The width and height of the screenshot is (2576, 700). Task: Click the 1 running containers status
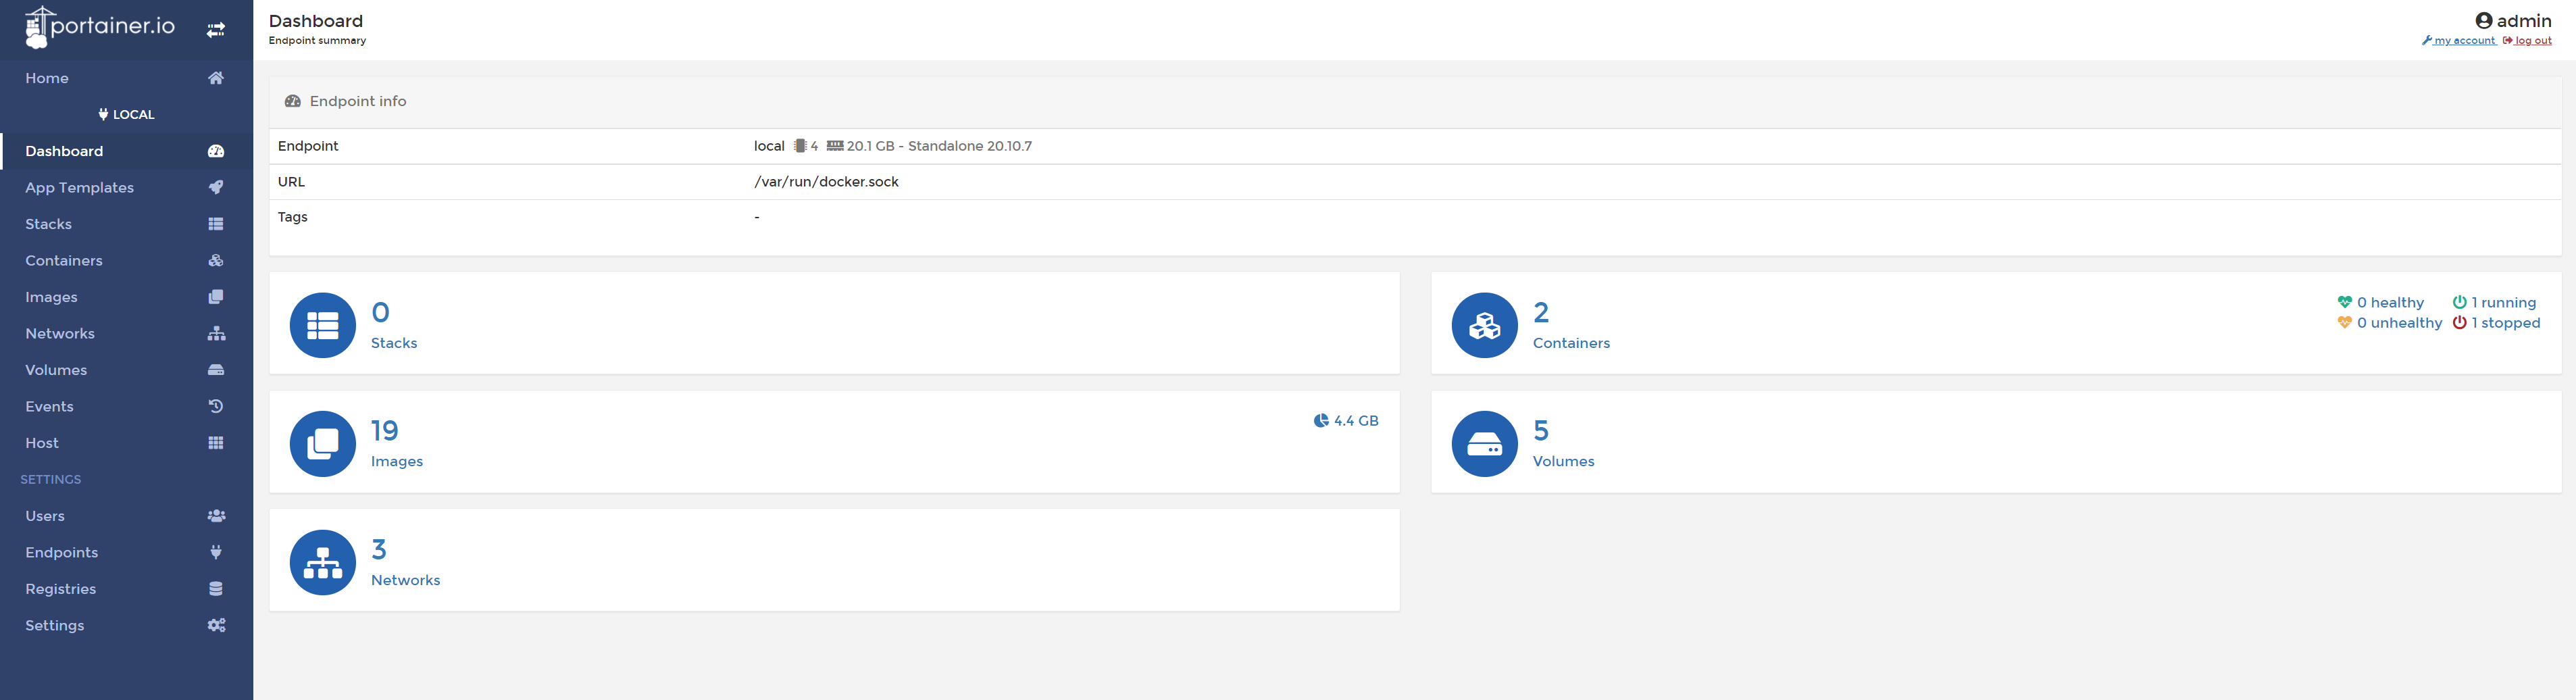click(2496, 302)
